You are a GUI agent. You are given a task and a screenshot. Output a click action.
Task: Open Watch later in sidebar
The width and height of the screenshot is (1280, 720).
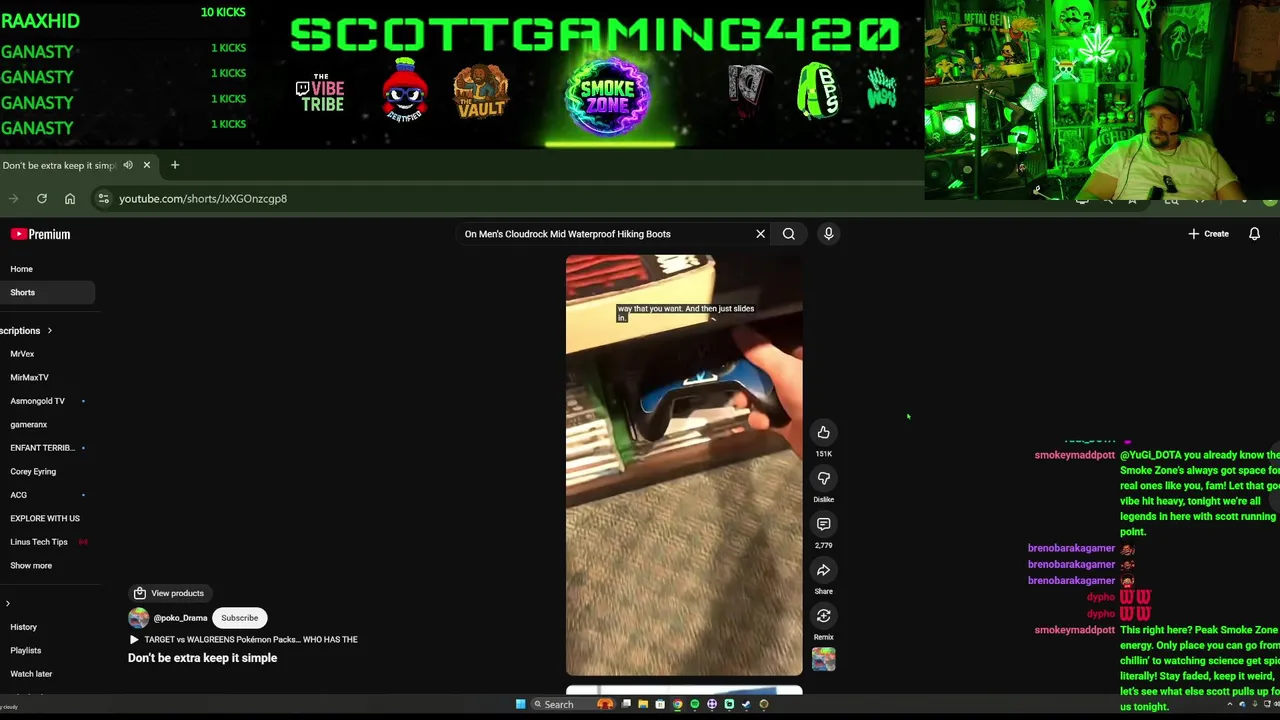[x=31, y=674]
